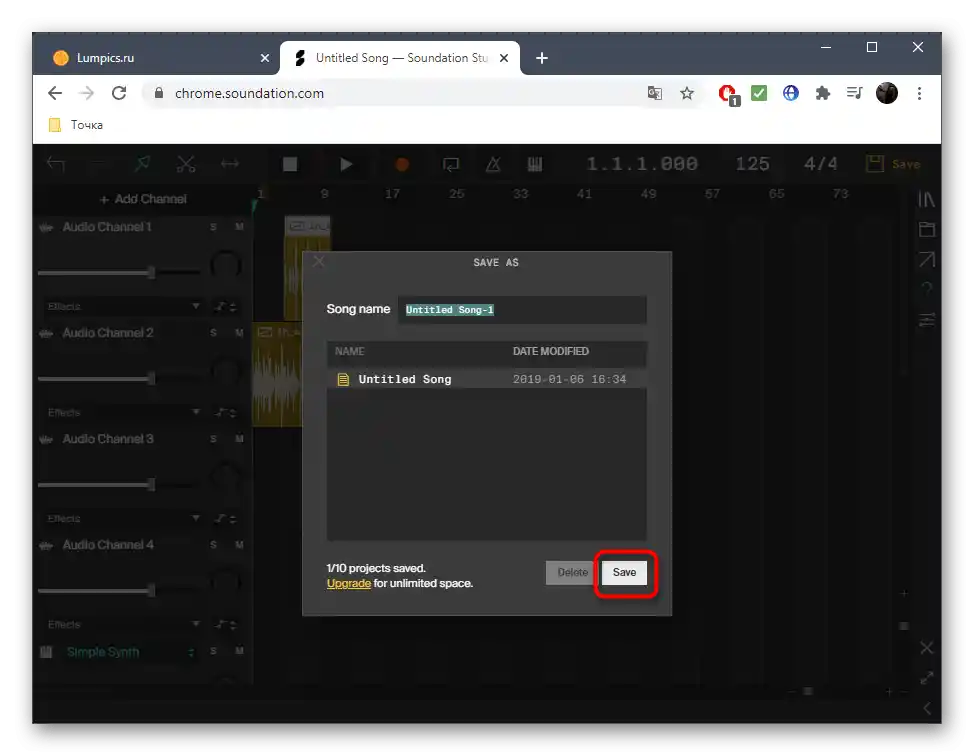The width and height of the screenshot is (974, 756).
Task: Click Add Channel button
Action: [143, 199]
